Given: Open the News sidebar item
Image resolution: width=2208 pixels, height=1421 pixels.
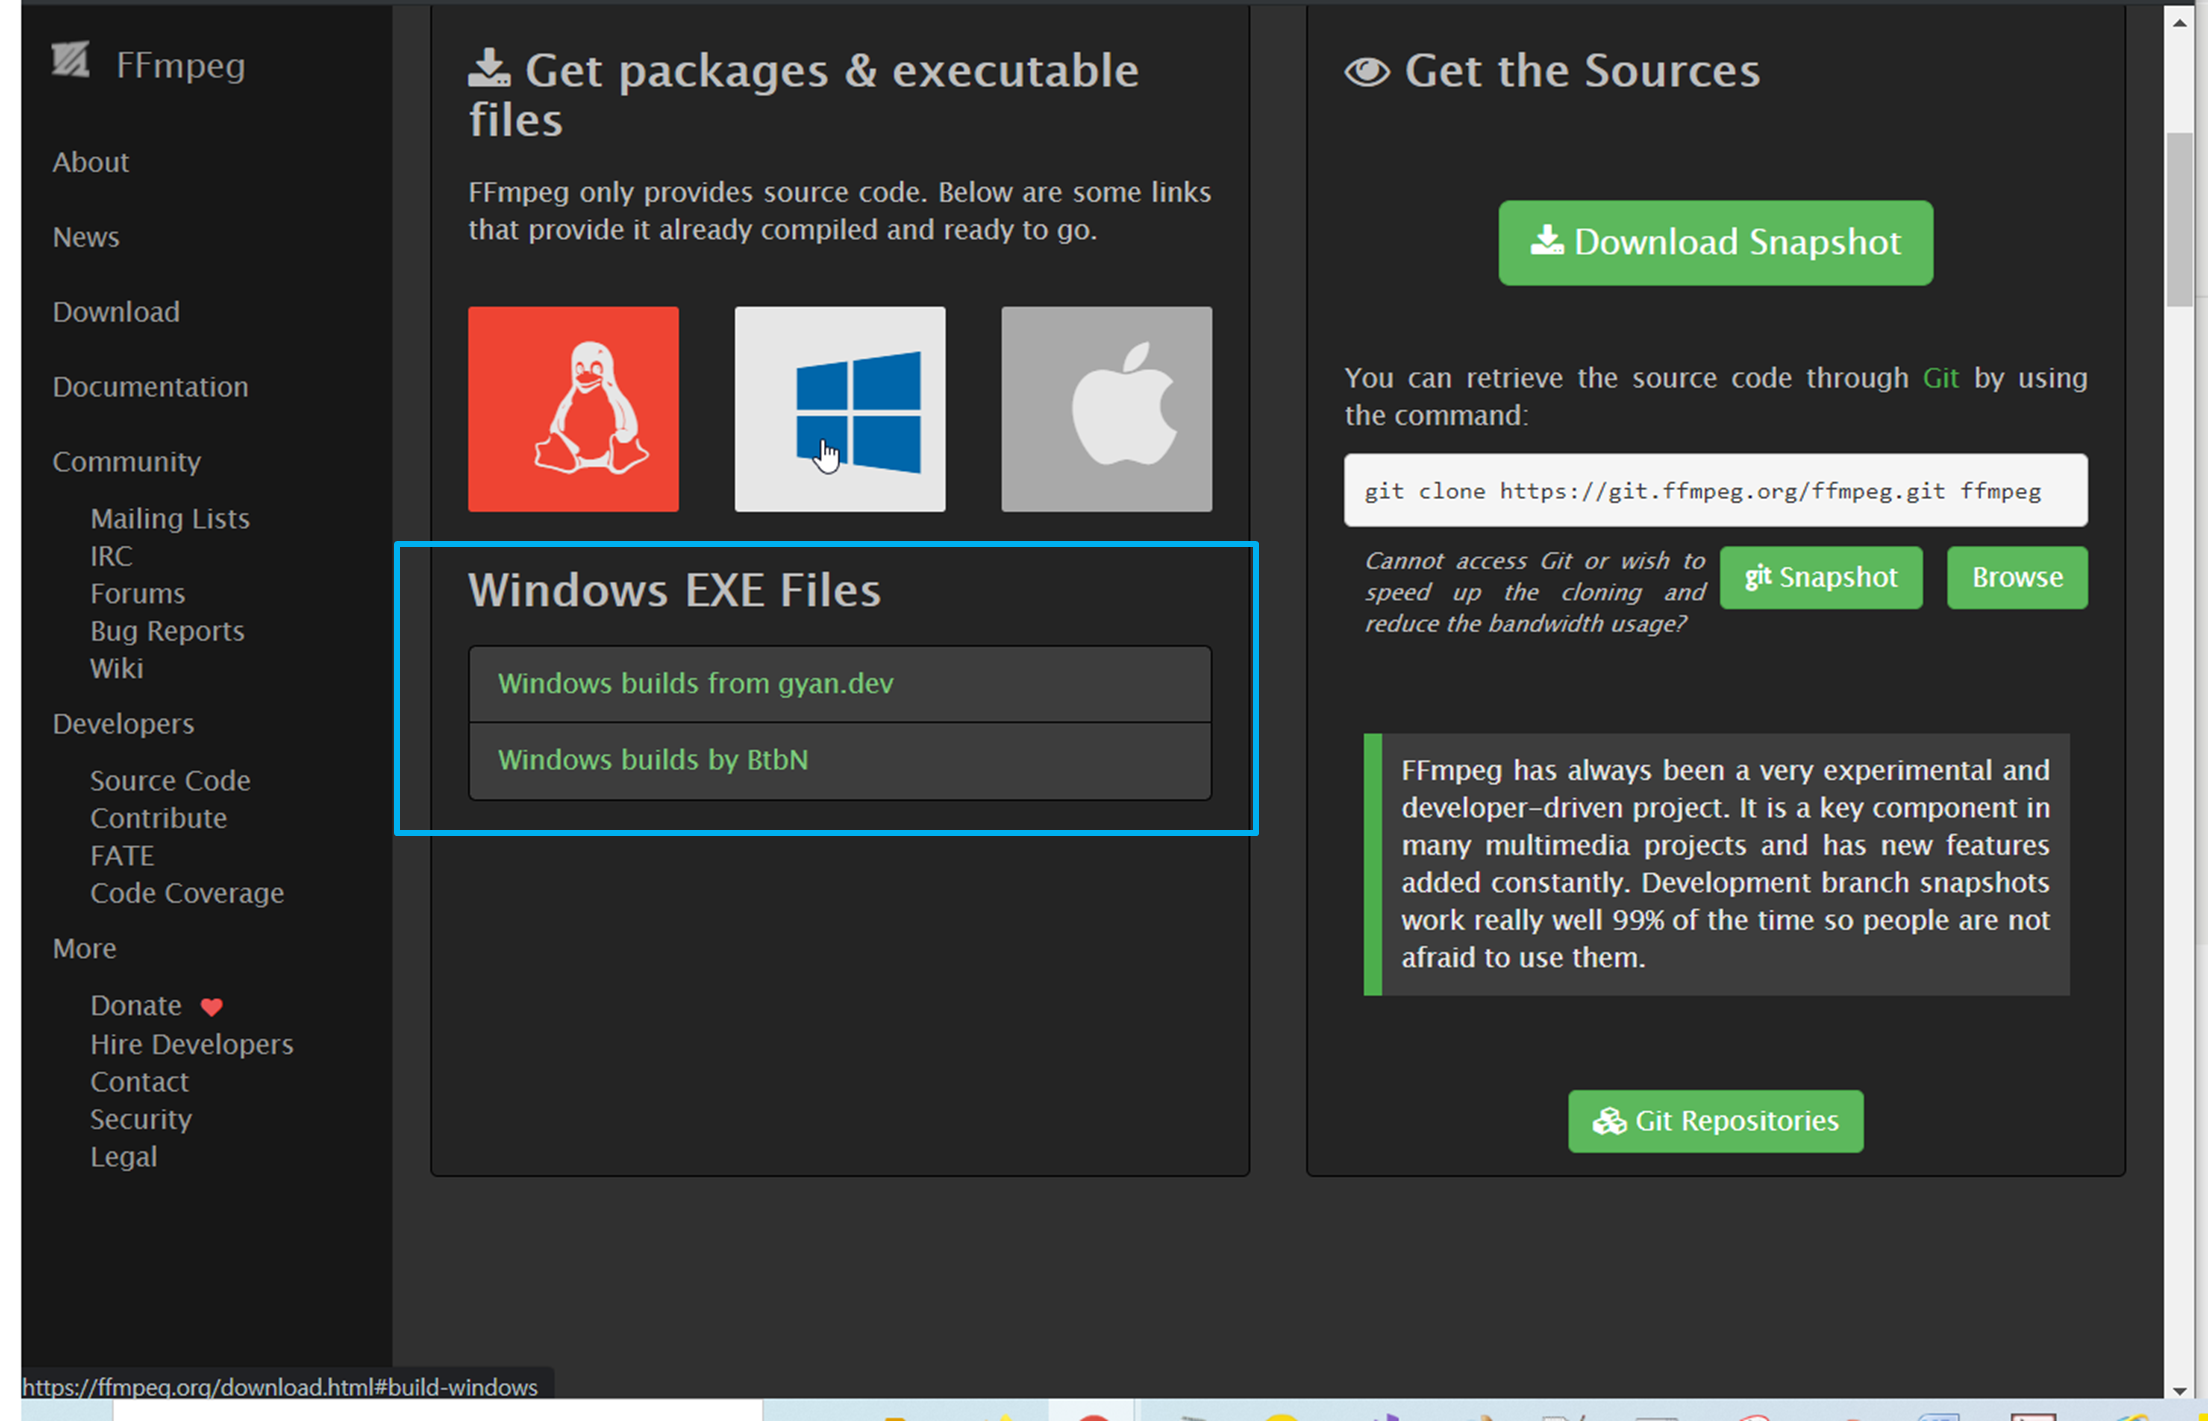Looking at the screenshot, I should [x=86, y=237].
